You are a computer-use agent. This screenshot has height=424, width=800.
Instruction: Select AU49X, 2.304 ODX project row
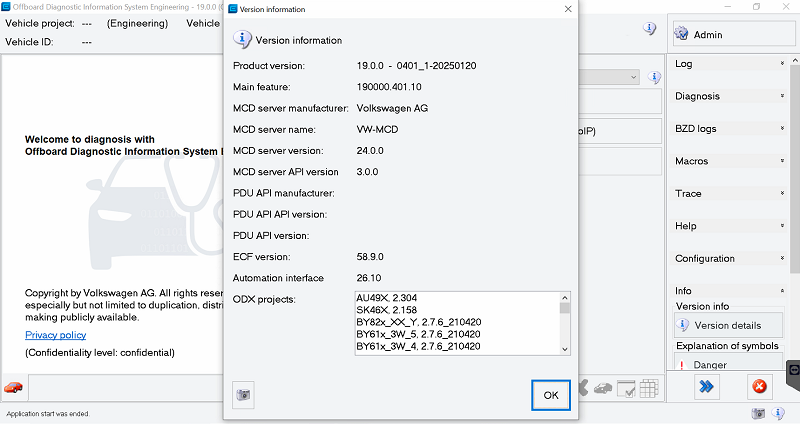386,298
